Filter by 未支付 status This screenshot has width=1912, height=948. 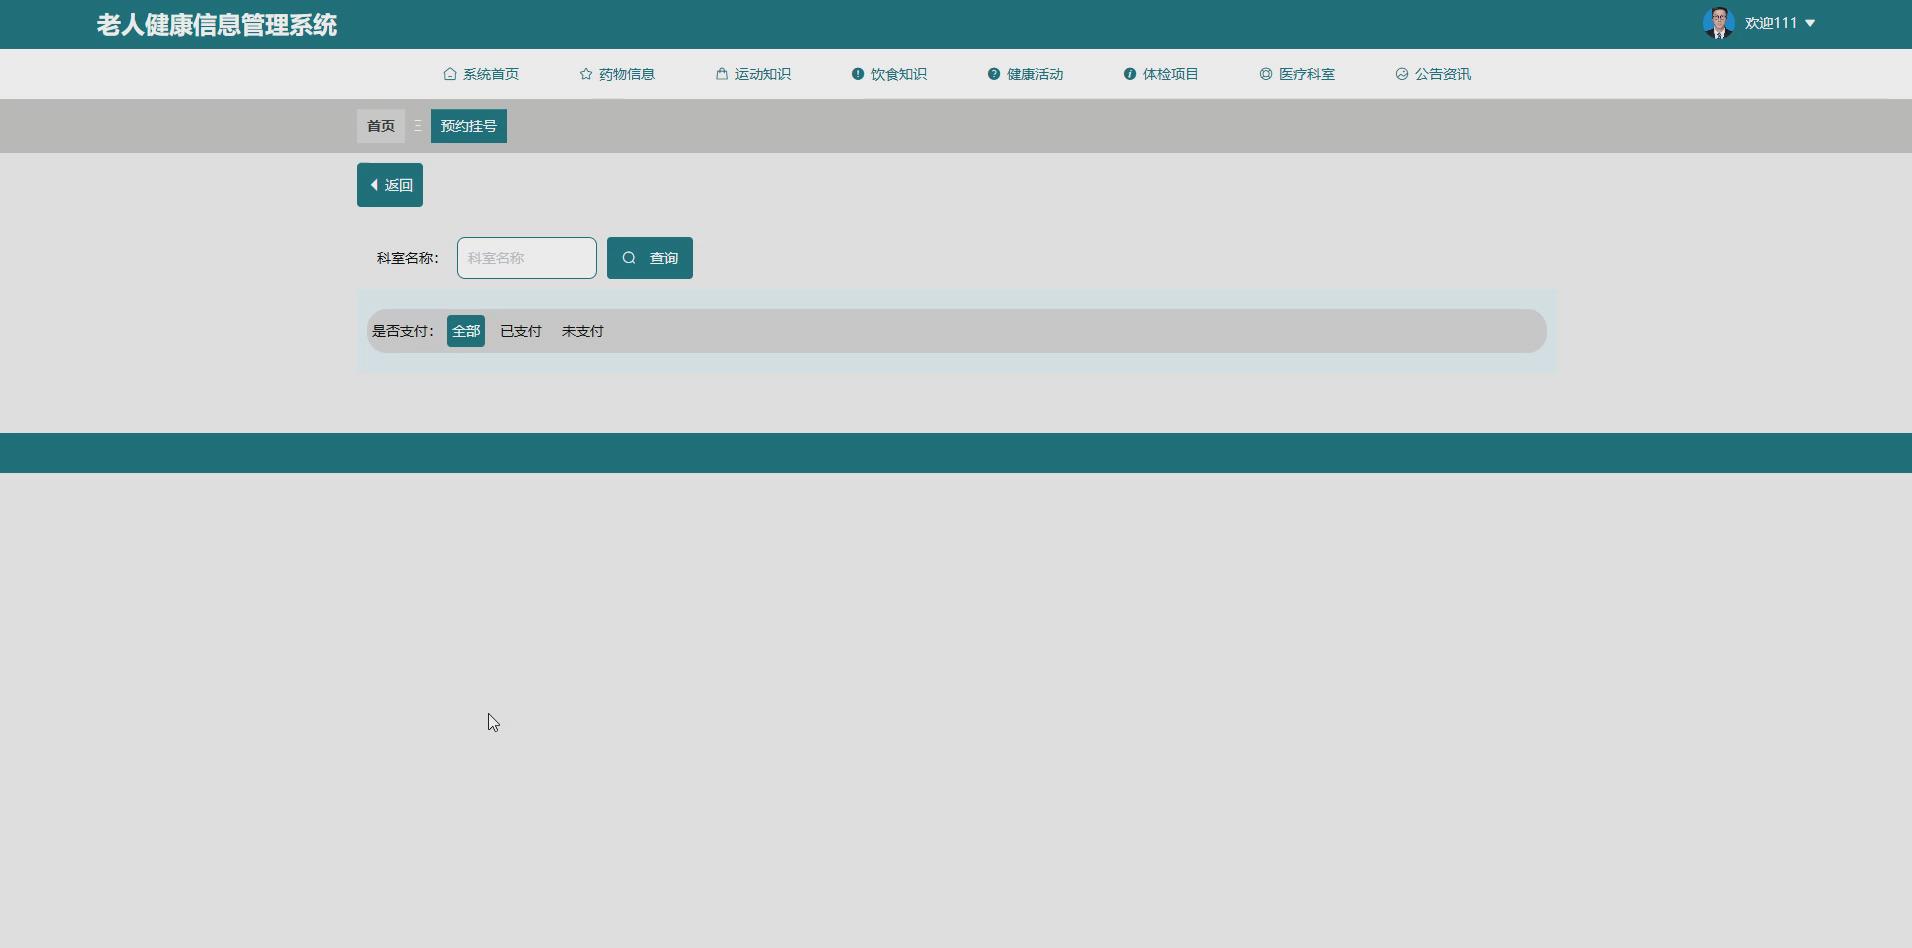pyautogui.click(x=583, y=331)
